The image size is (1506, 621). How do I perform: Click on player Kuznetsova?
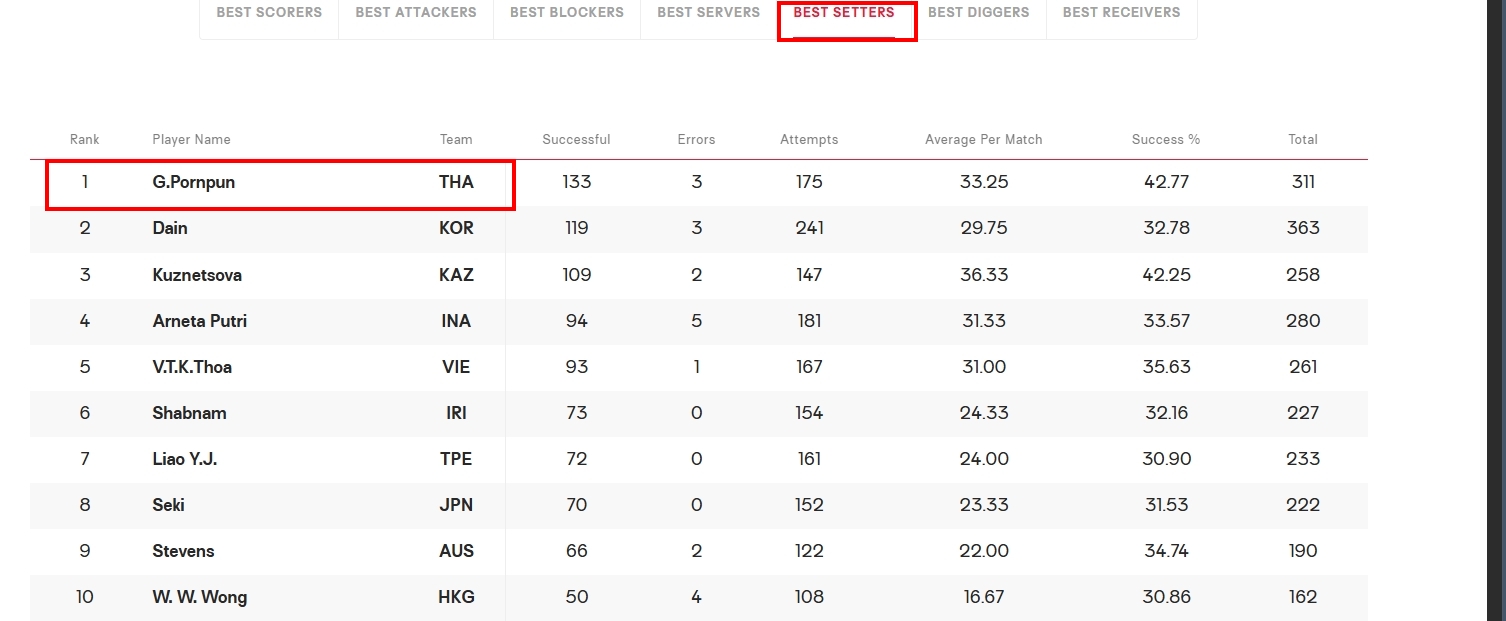coord(197,275)
